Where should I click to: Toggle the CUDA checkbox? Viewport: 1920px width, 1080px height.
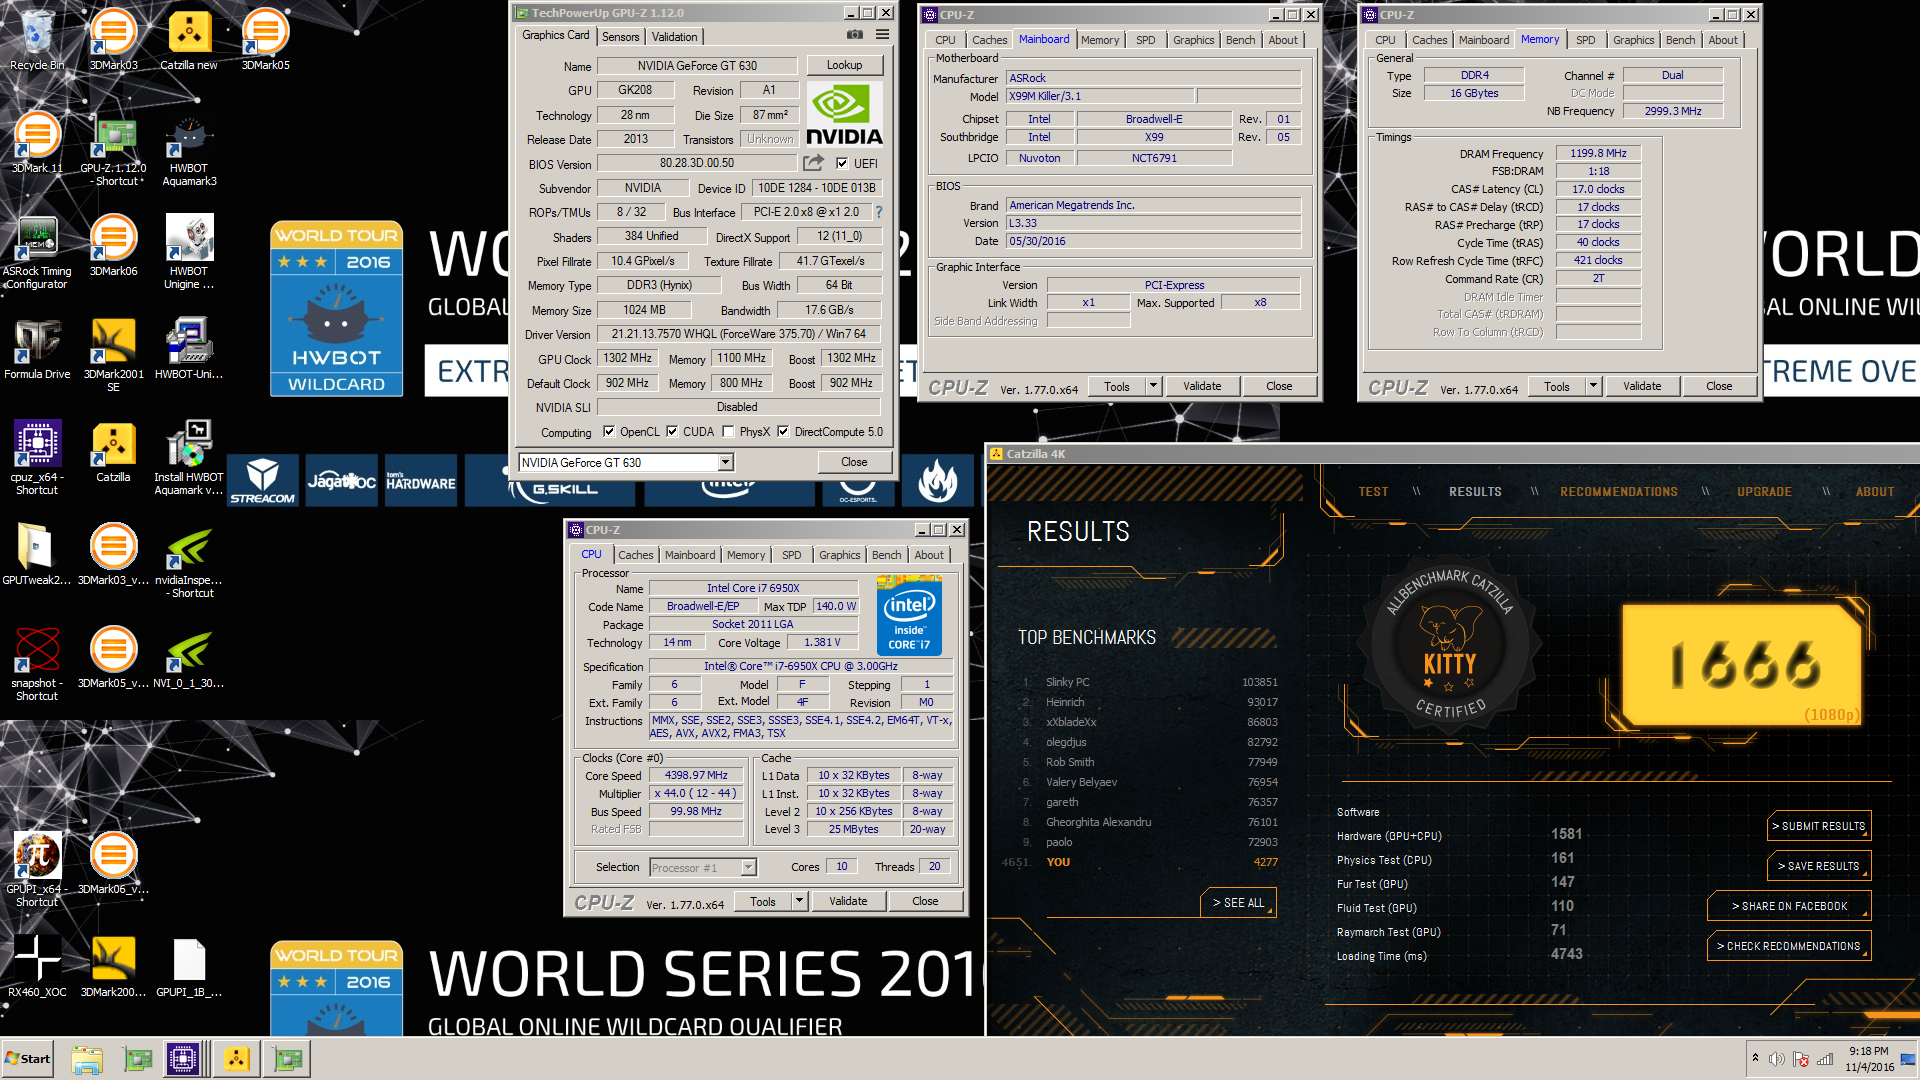click(672, 432)
